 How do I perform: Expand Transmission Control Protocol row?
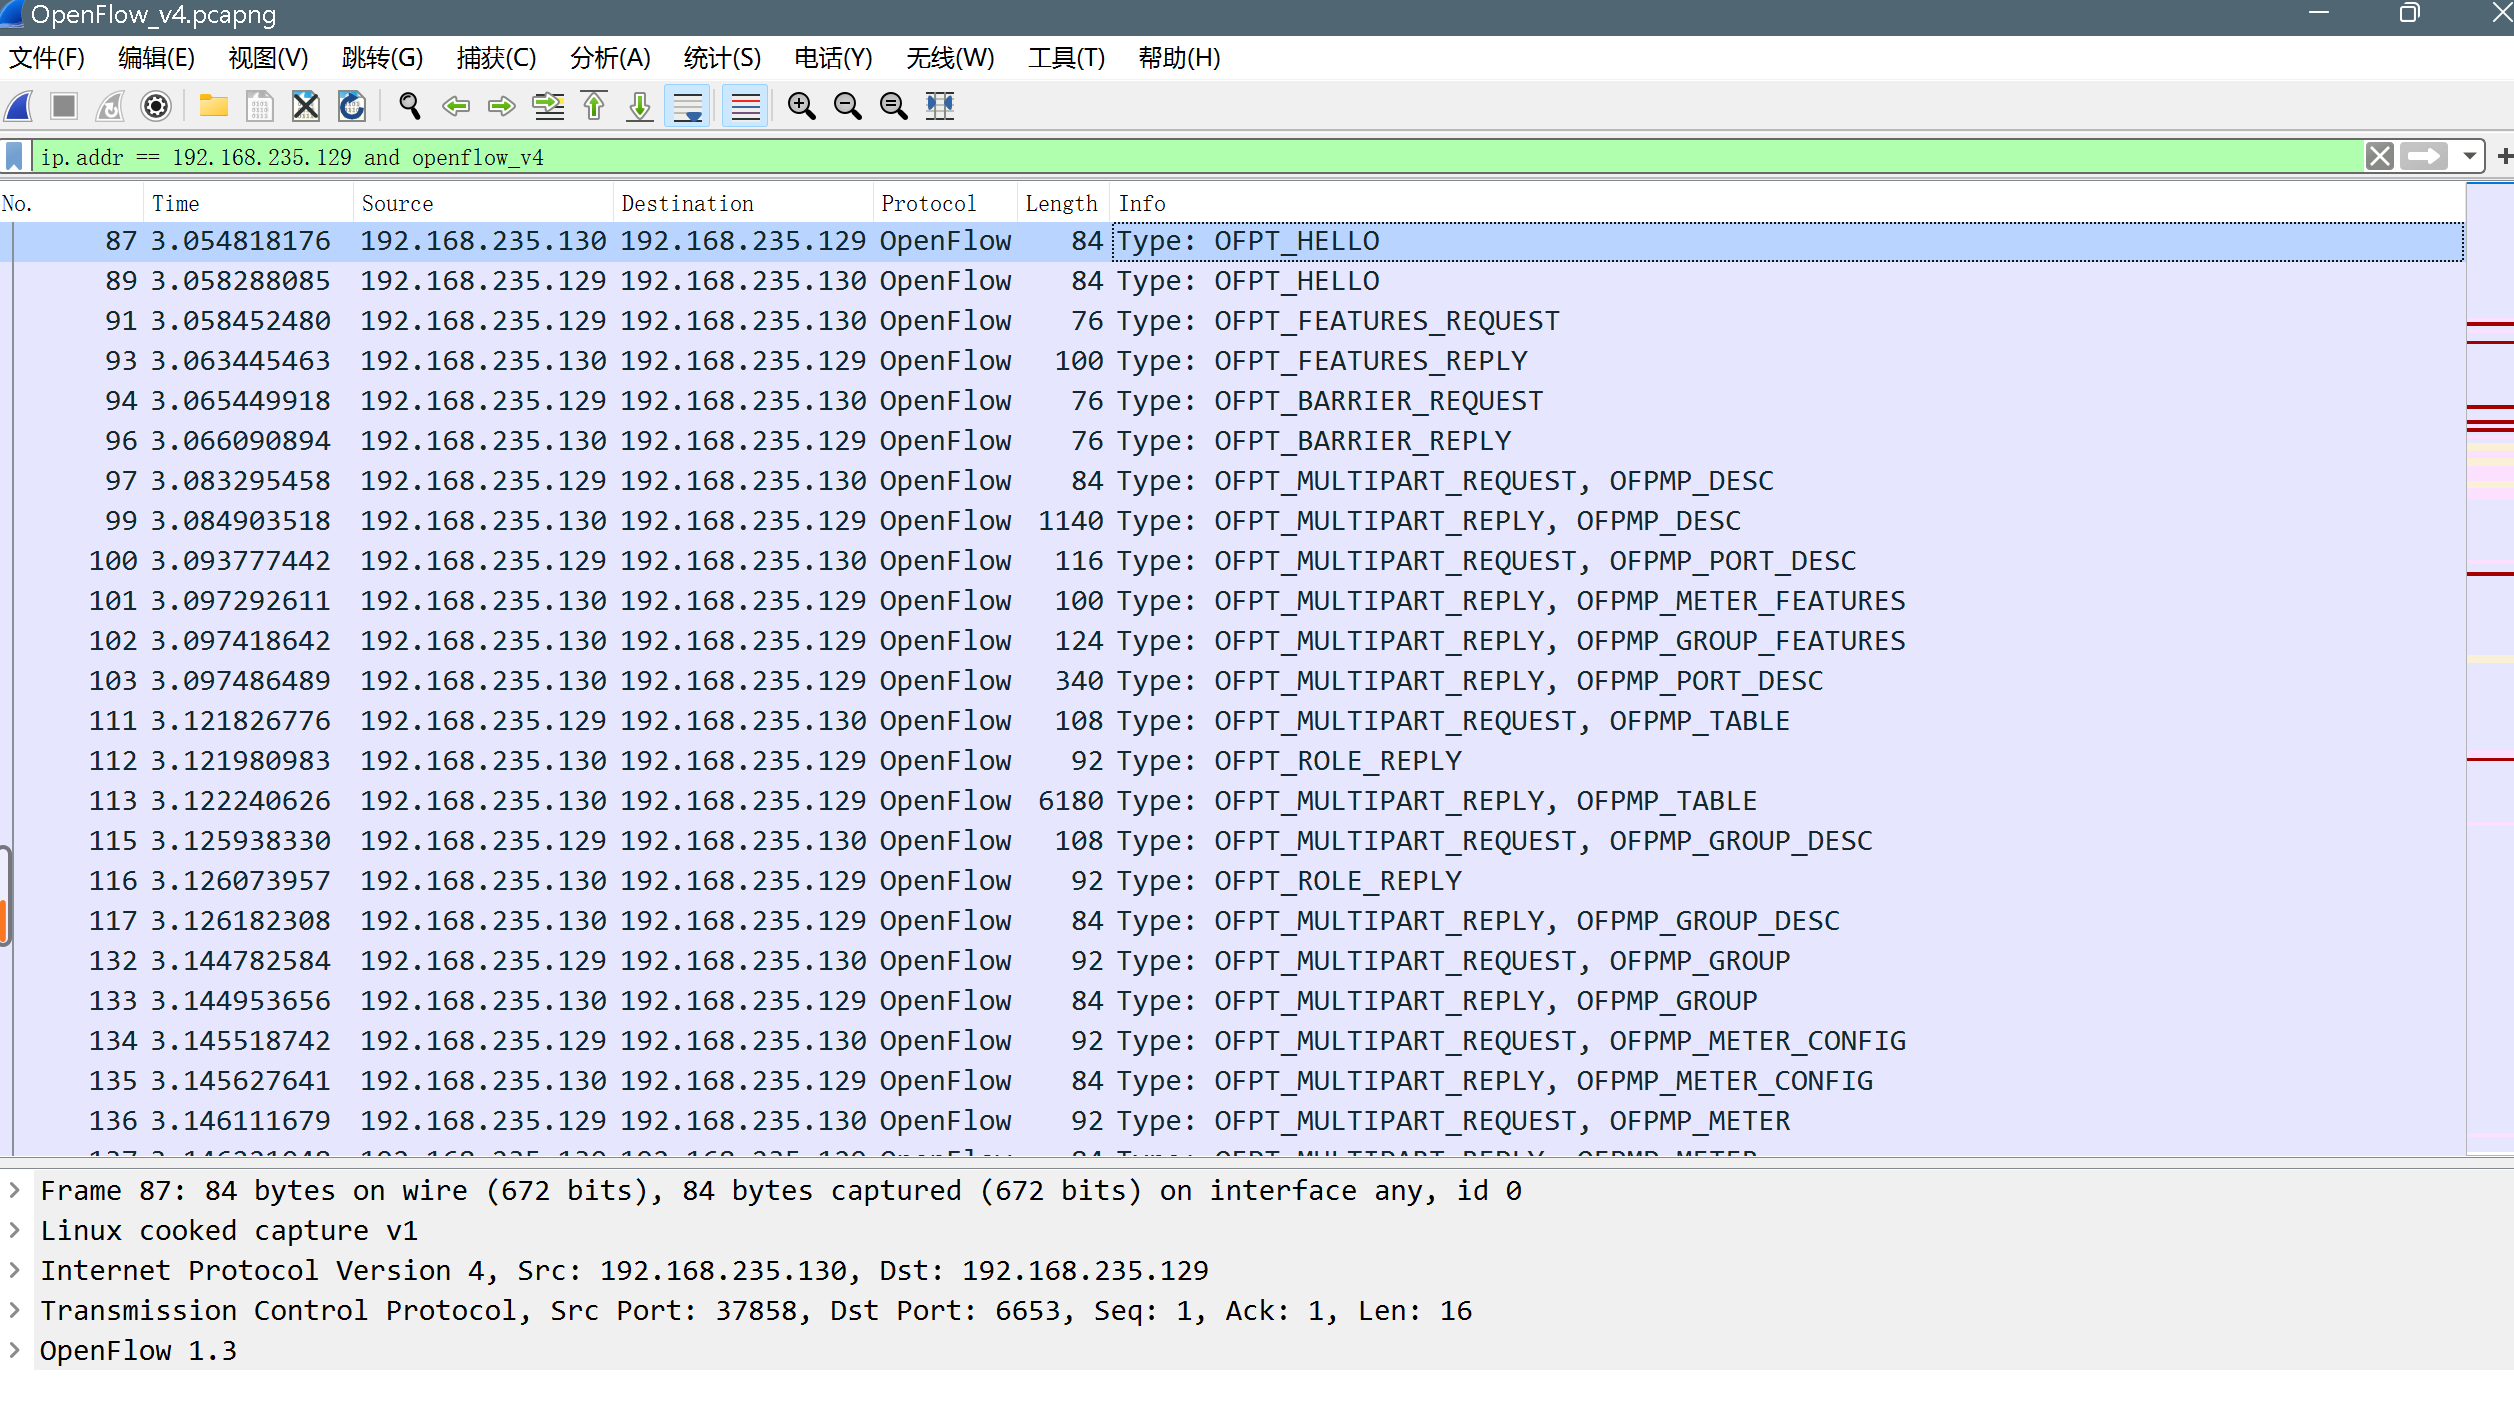[x=15, y=1310]
